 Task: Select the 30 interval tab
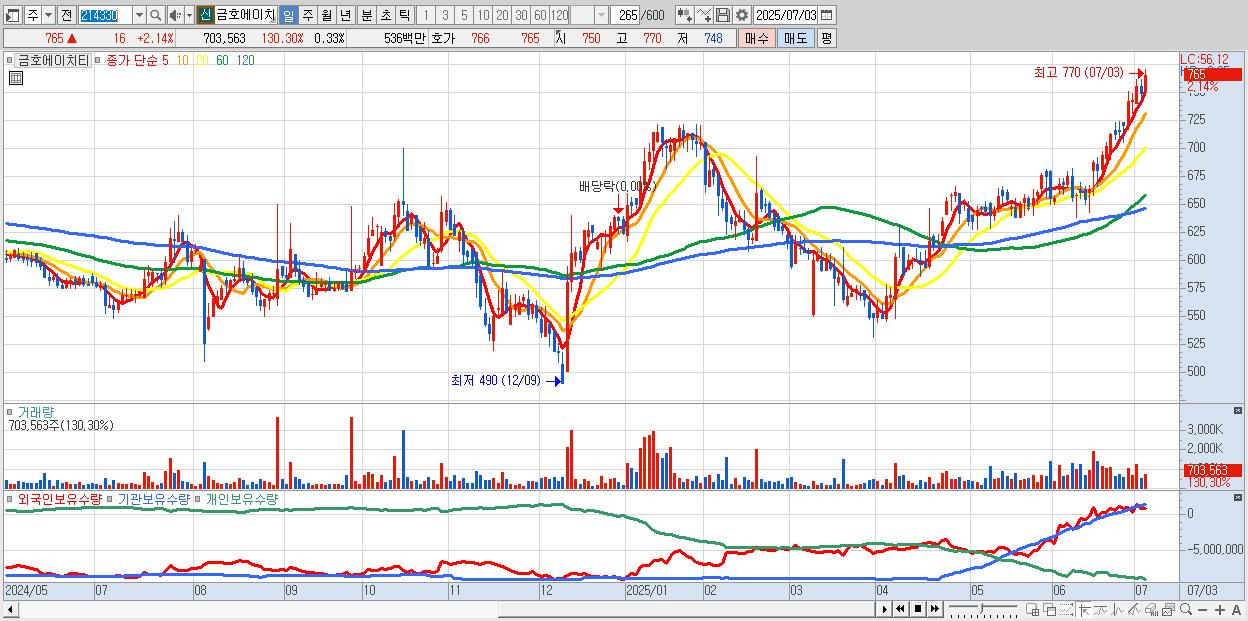tap(521, 15)
